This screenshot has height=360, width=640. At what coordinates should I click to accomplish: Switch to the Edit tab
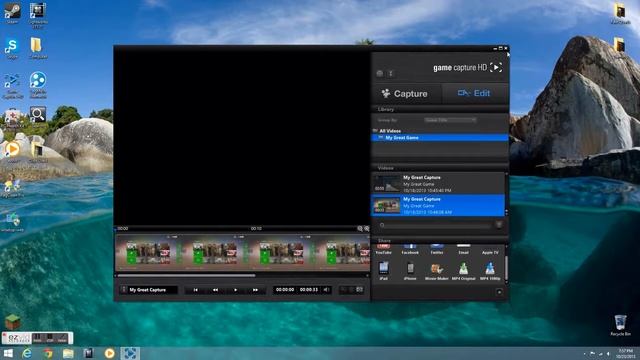[x=476, y=93]
